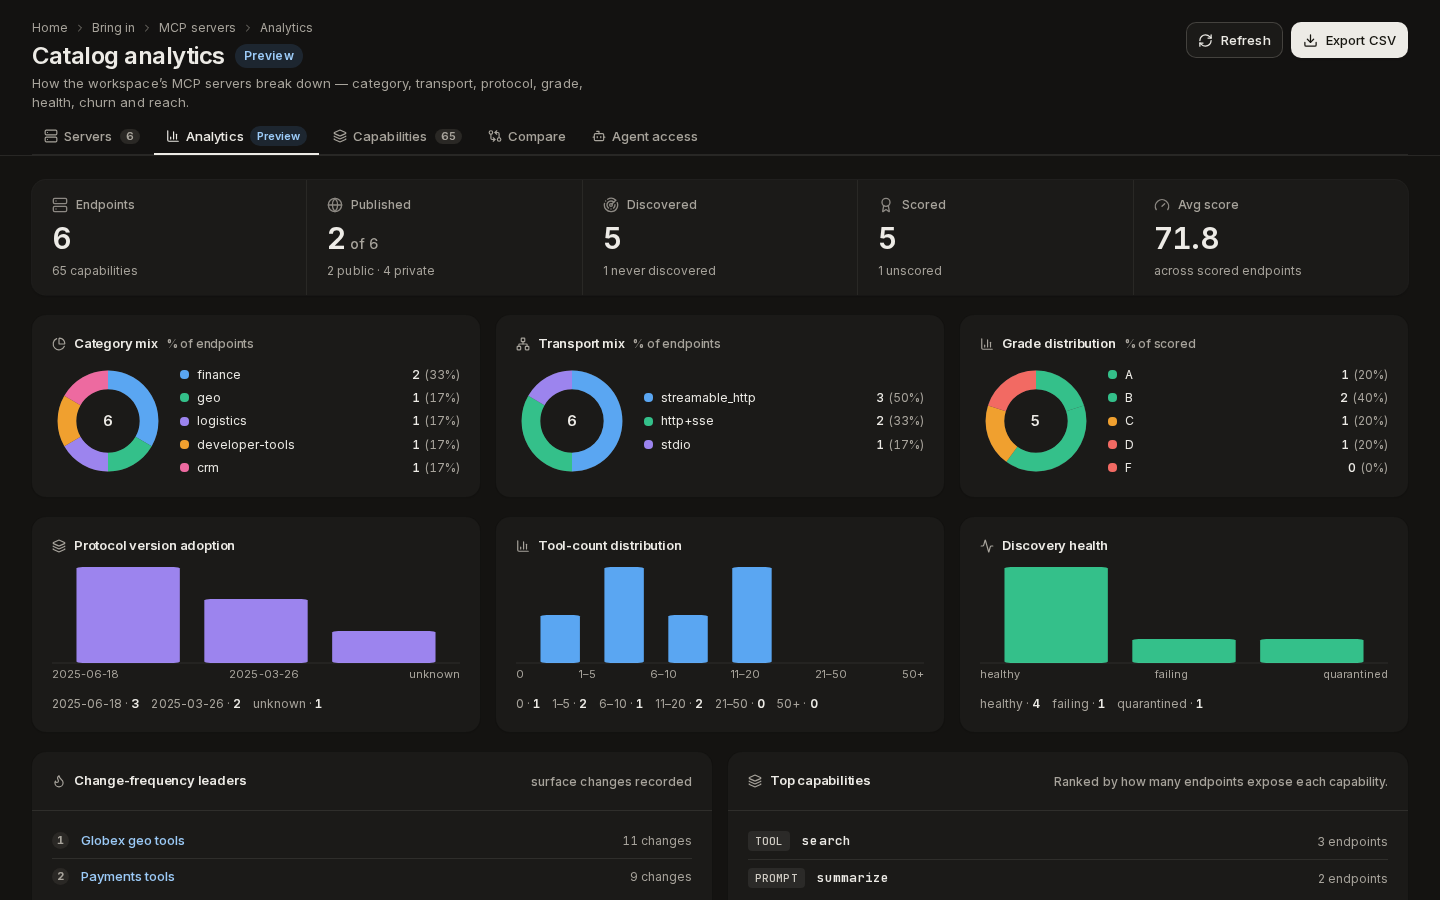Click the quarantined bar in Discovery health
The height and width of the screenshot is (900, 1440).
pos(1312,651)
